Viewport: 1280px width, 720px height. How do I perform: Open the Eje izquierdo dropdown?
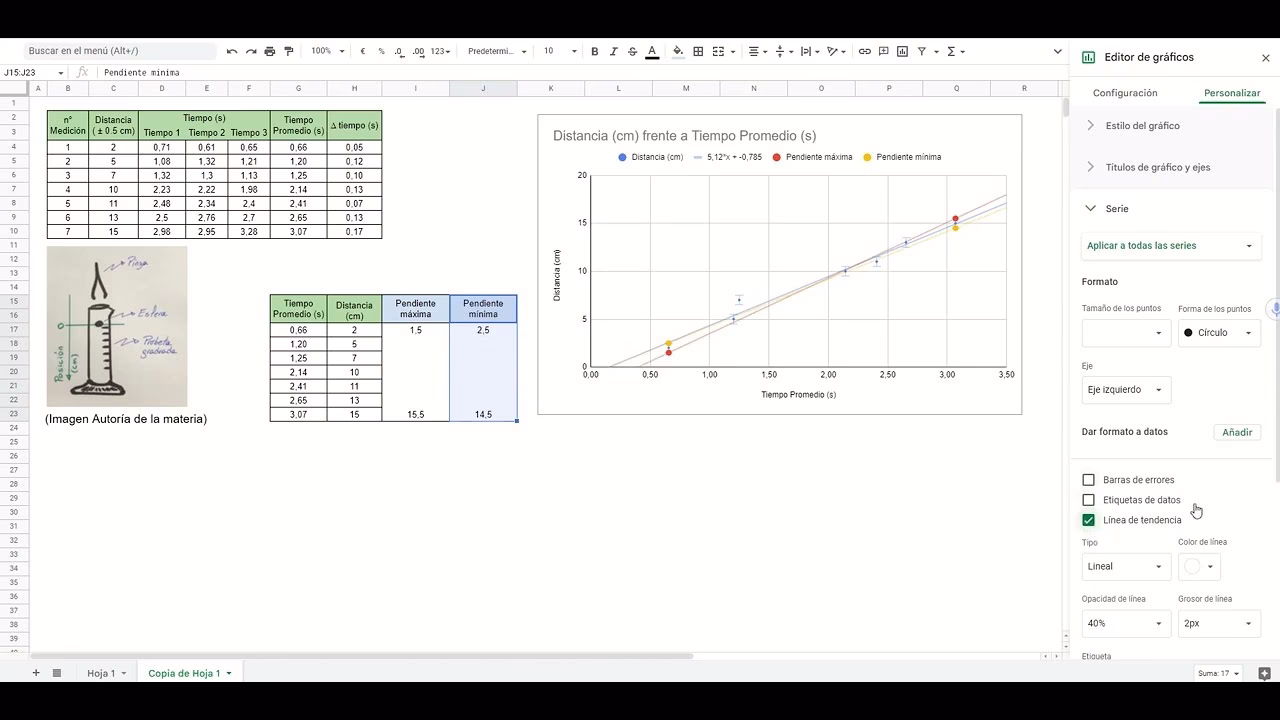pos(1125,390)
